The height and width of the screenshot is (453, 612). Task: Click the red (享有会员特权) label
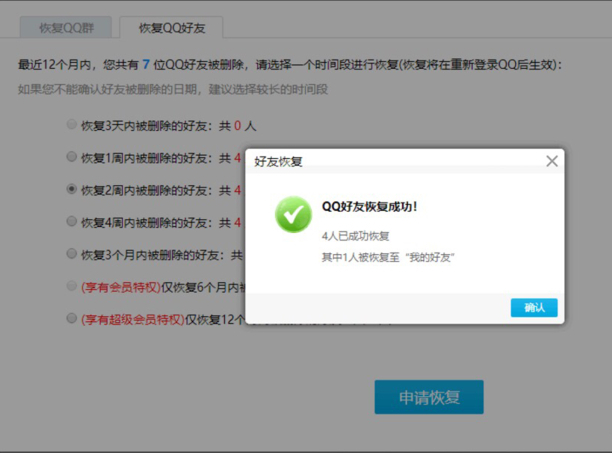point(121,287)
